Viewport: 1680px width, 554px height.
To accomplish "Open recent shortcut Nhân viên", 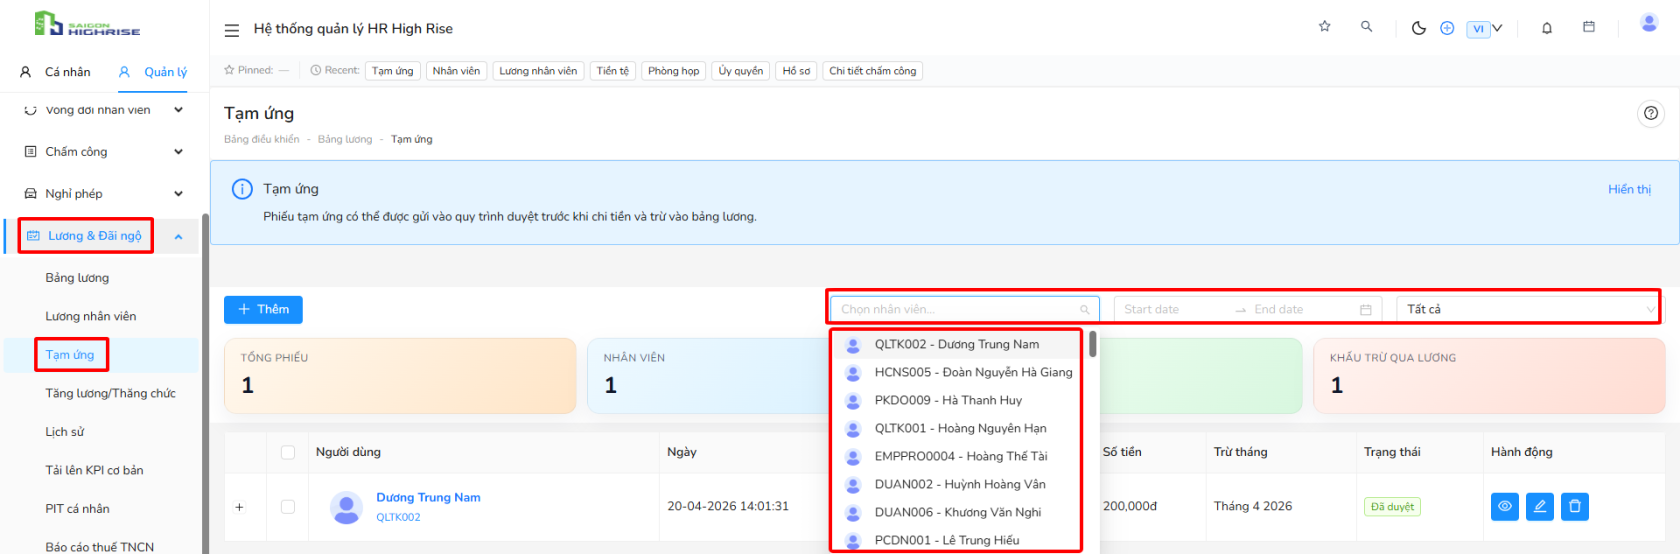I will 456,71.
